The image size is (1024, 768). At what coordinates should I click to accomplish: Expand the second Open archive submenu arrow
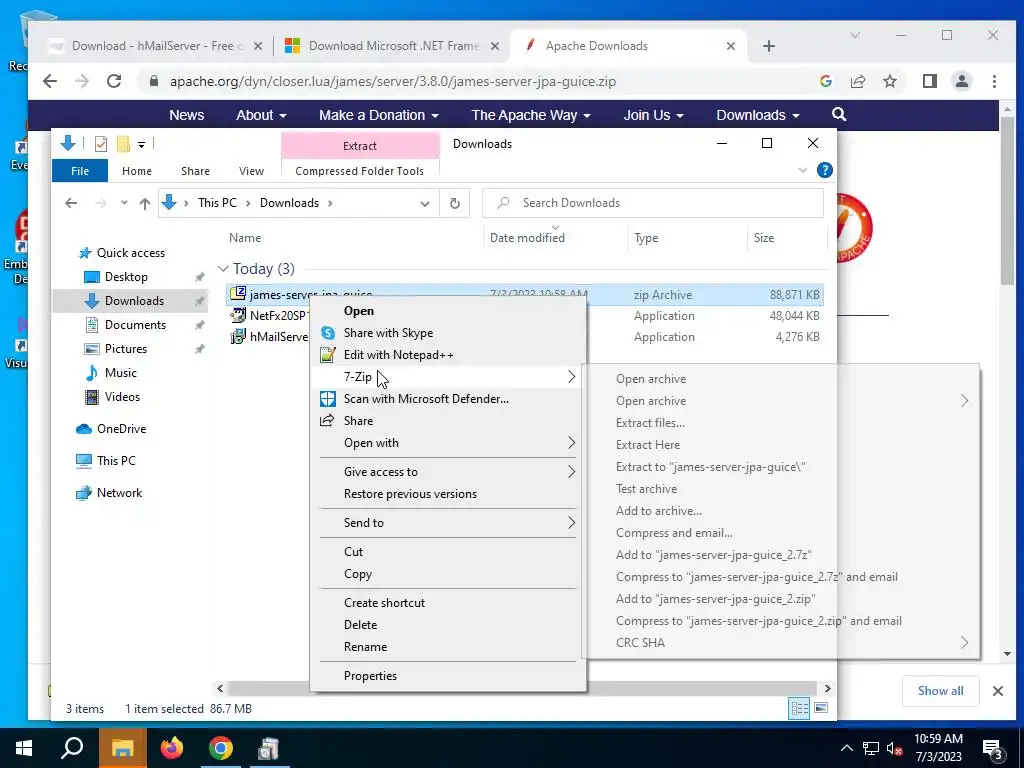965,401
